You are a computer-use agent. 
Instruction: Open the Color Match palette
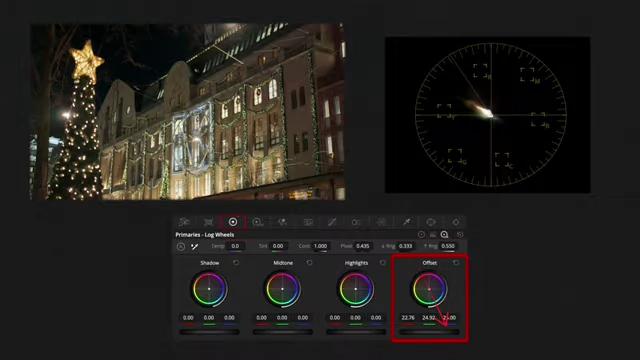tap(209, 222)
